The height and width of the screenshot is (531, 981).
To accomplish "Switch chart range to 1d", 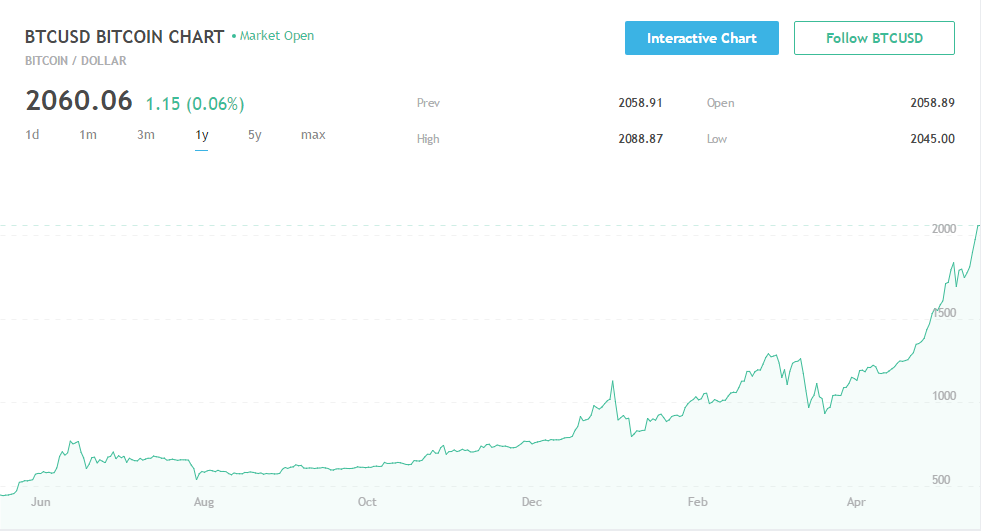I will pyautogui.click(x=32, y=134).
